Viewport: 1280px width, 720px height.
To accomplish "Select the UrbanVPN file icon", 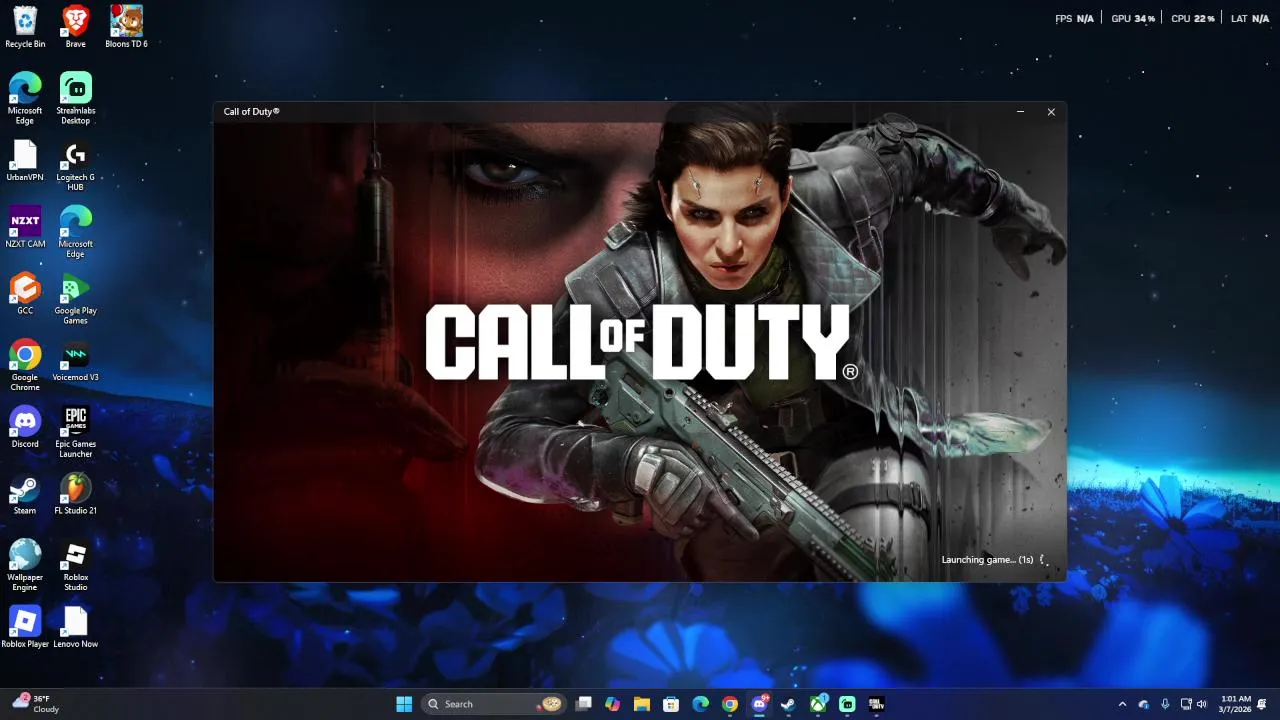I will click(x=25, y=160).
